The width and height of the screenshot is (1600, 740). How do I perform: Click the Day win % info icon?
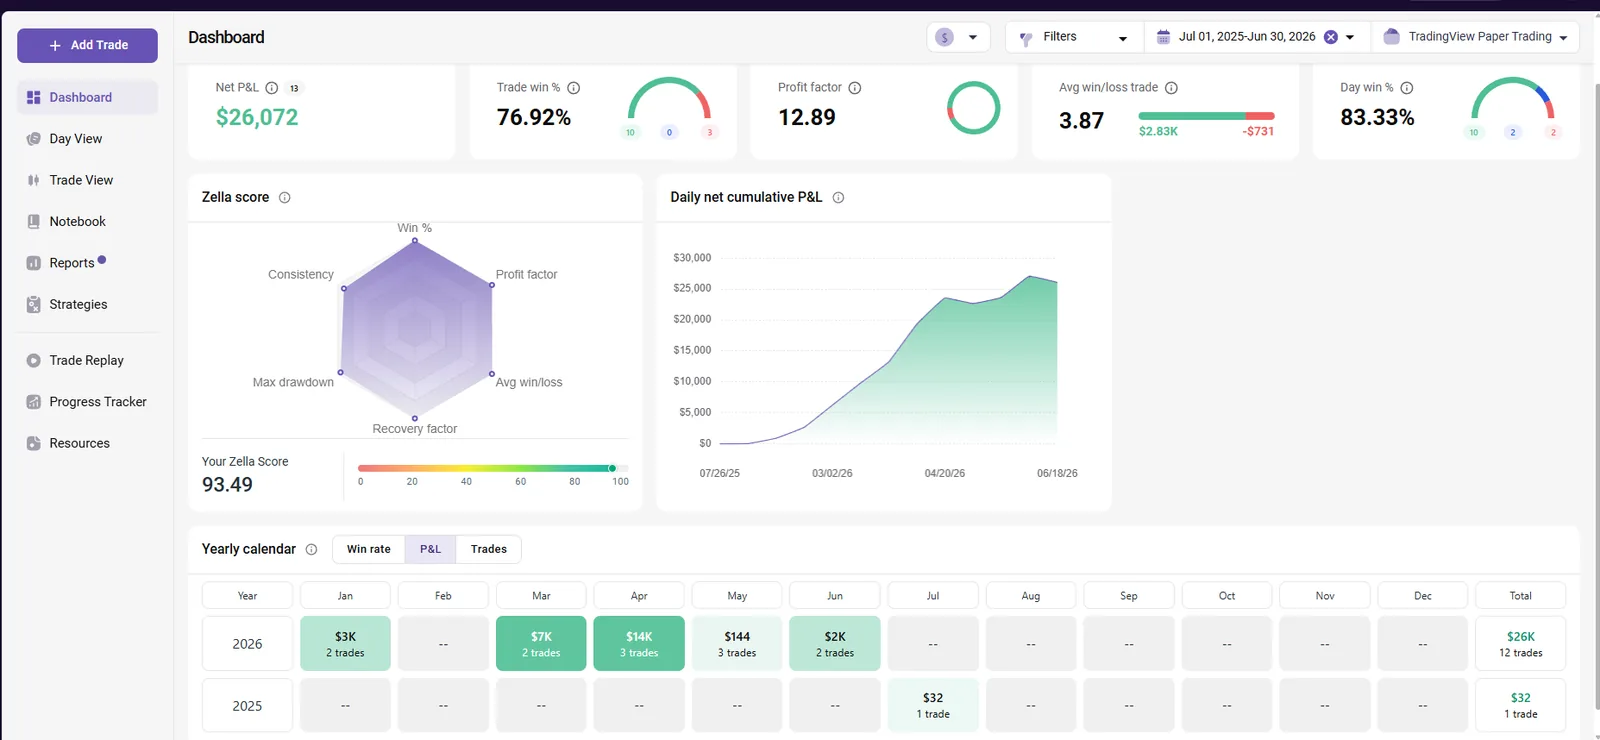coord(1407,88)
